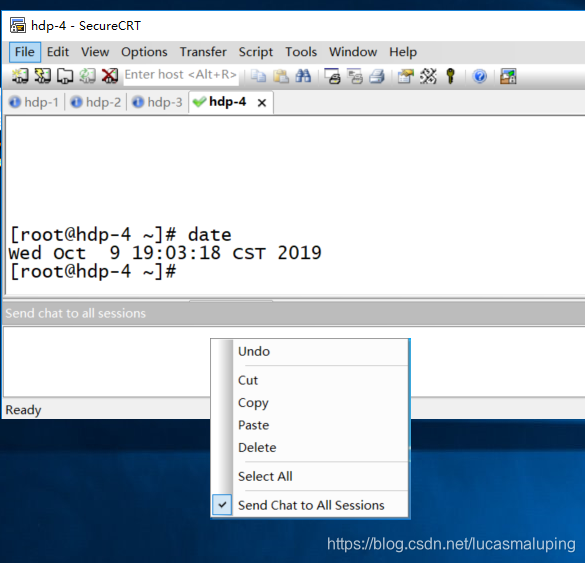Click the Quick Connect lightning icon
The image size is (585, 563).
coord(43,76)
